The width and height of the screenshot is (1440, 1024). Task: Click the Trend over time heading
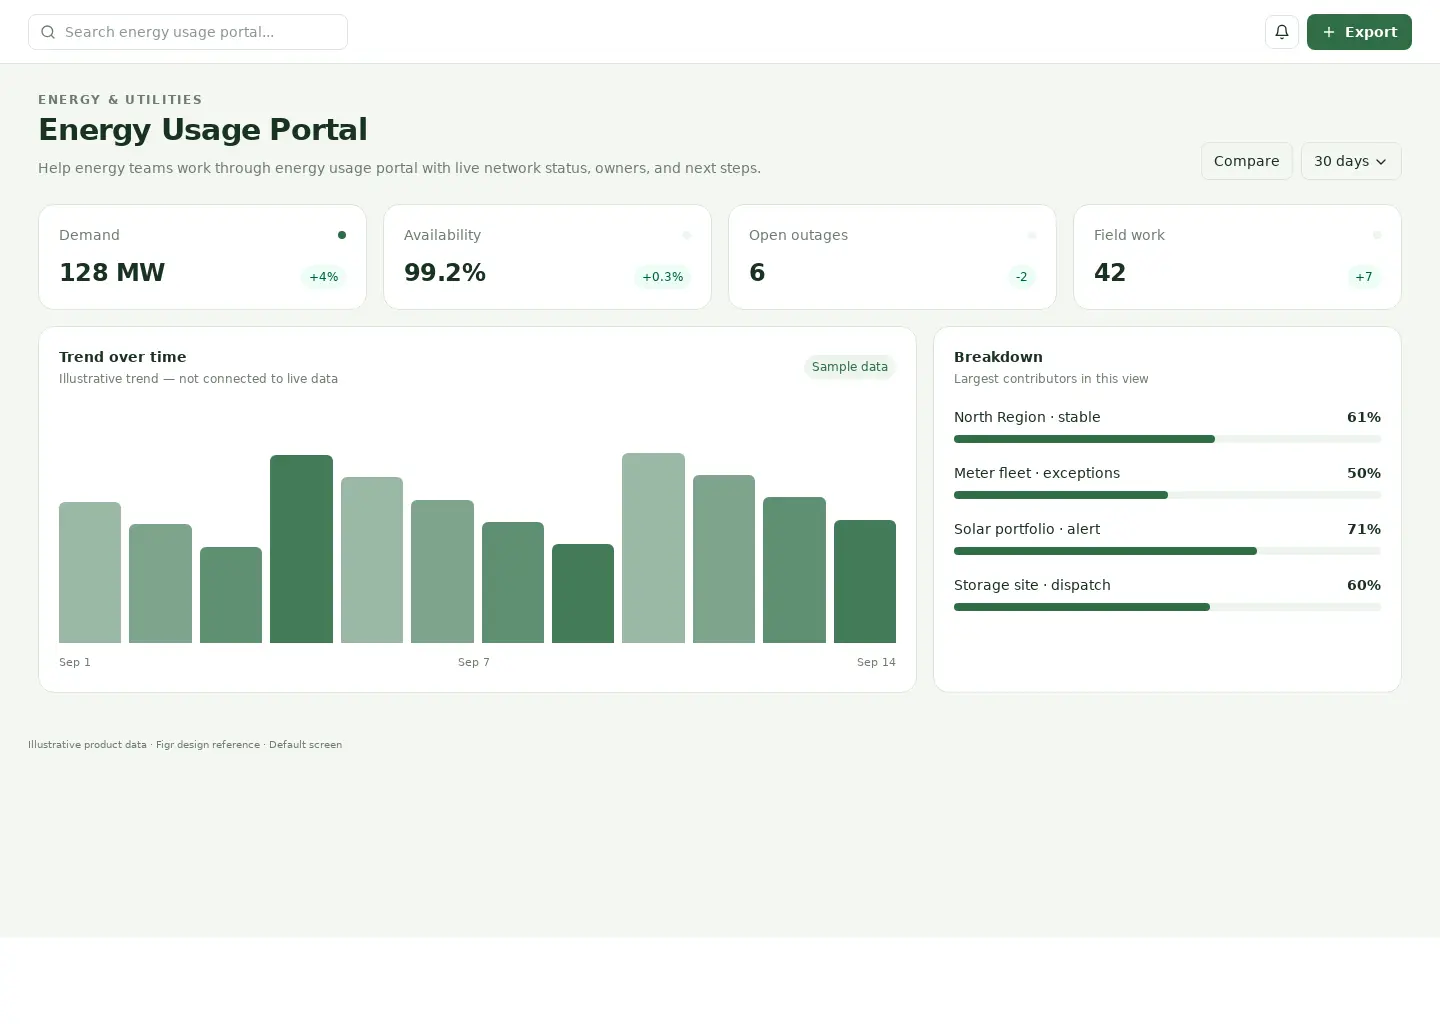123,357
